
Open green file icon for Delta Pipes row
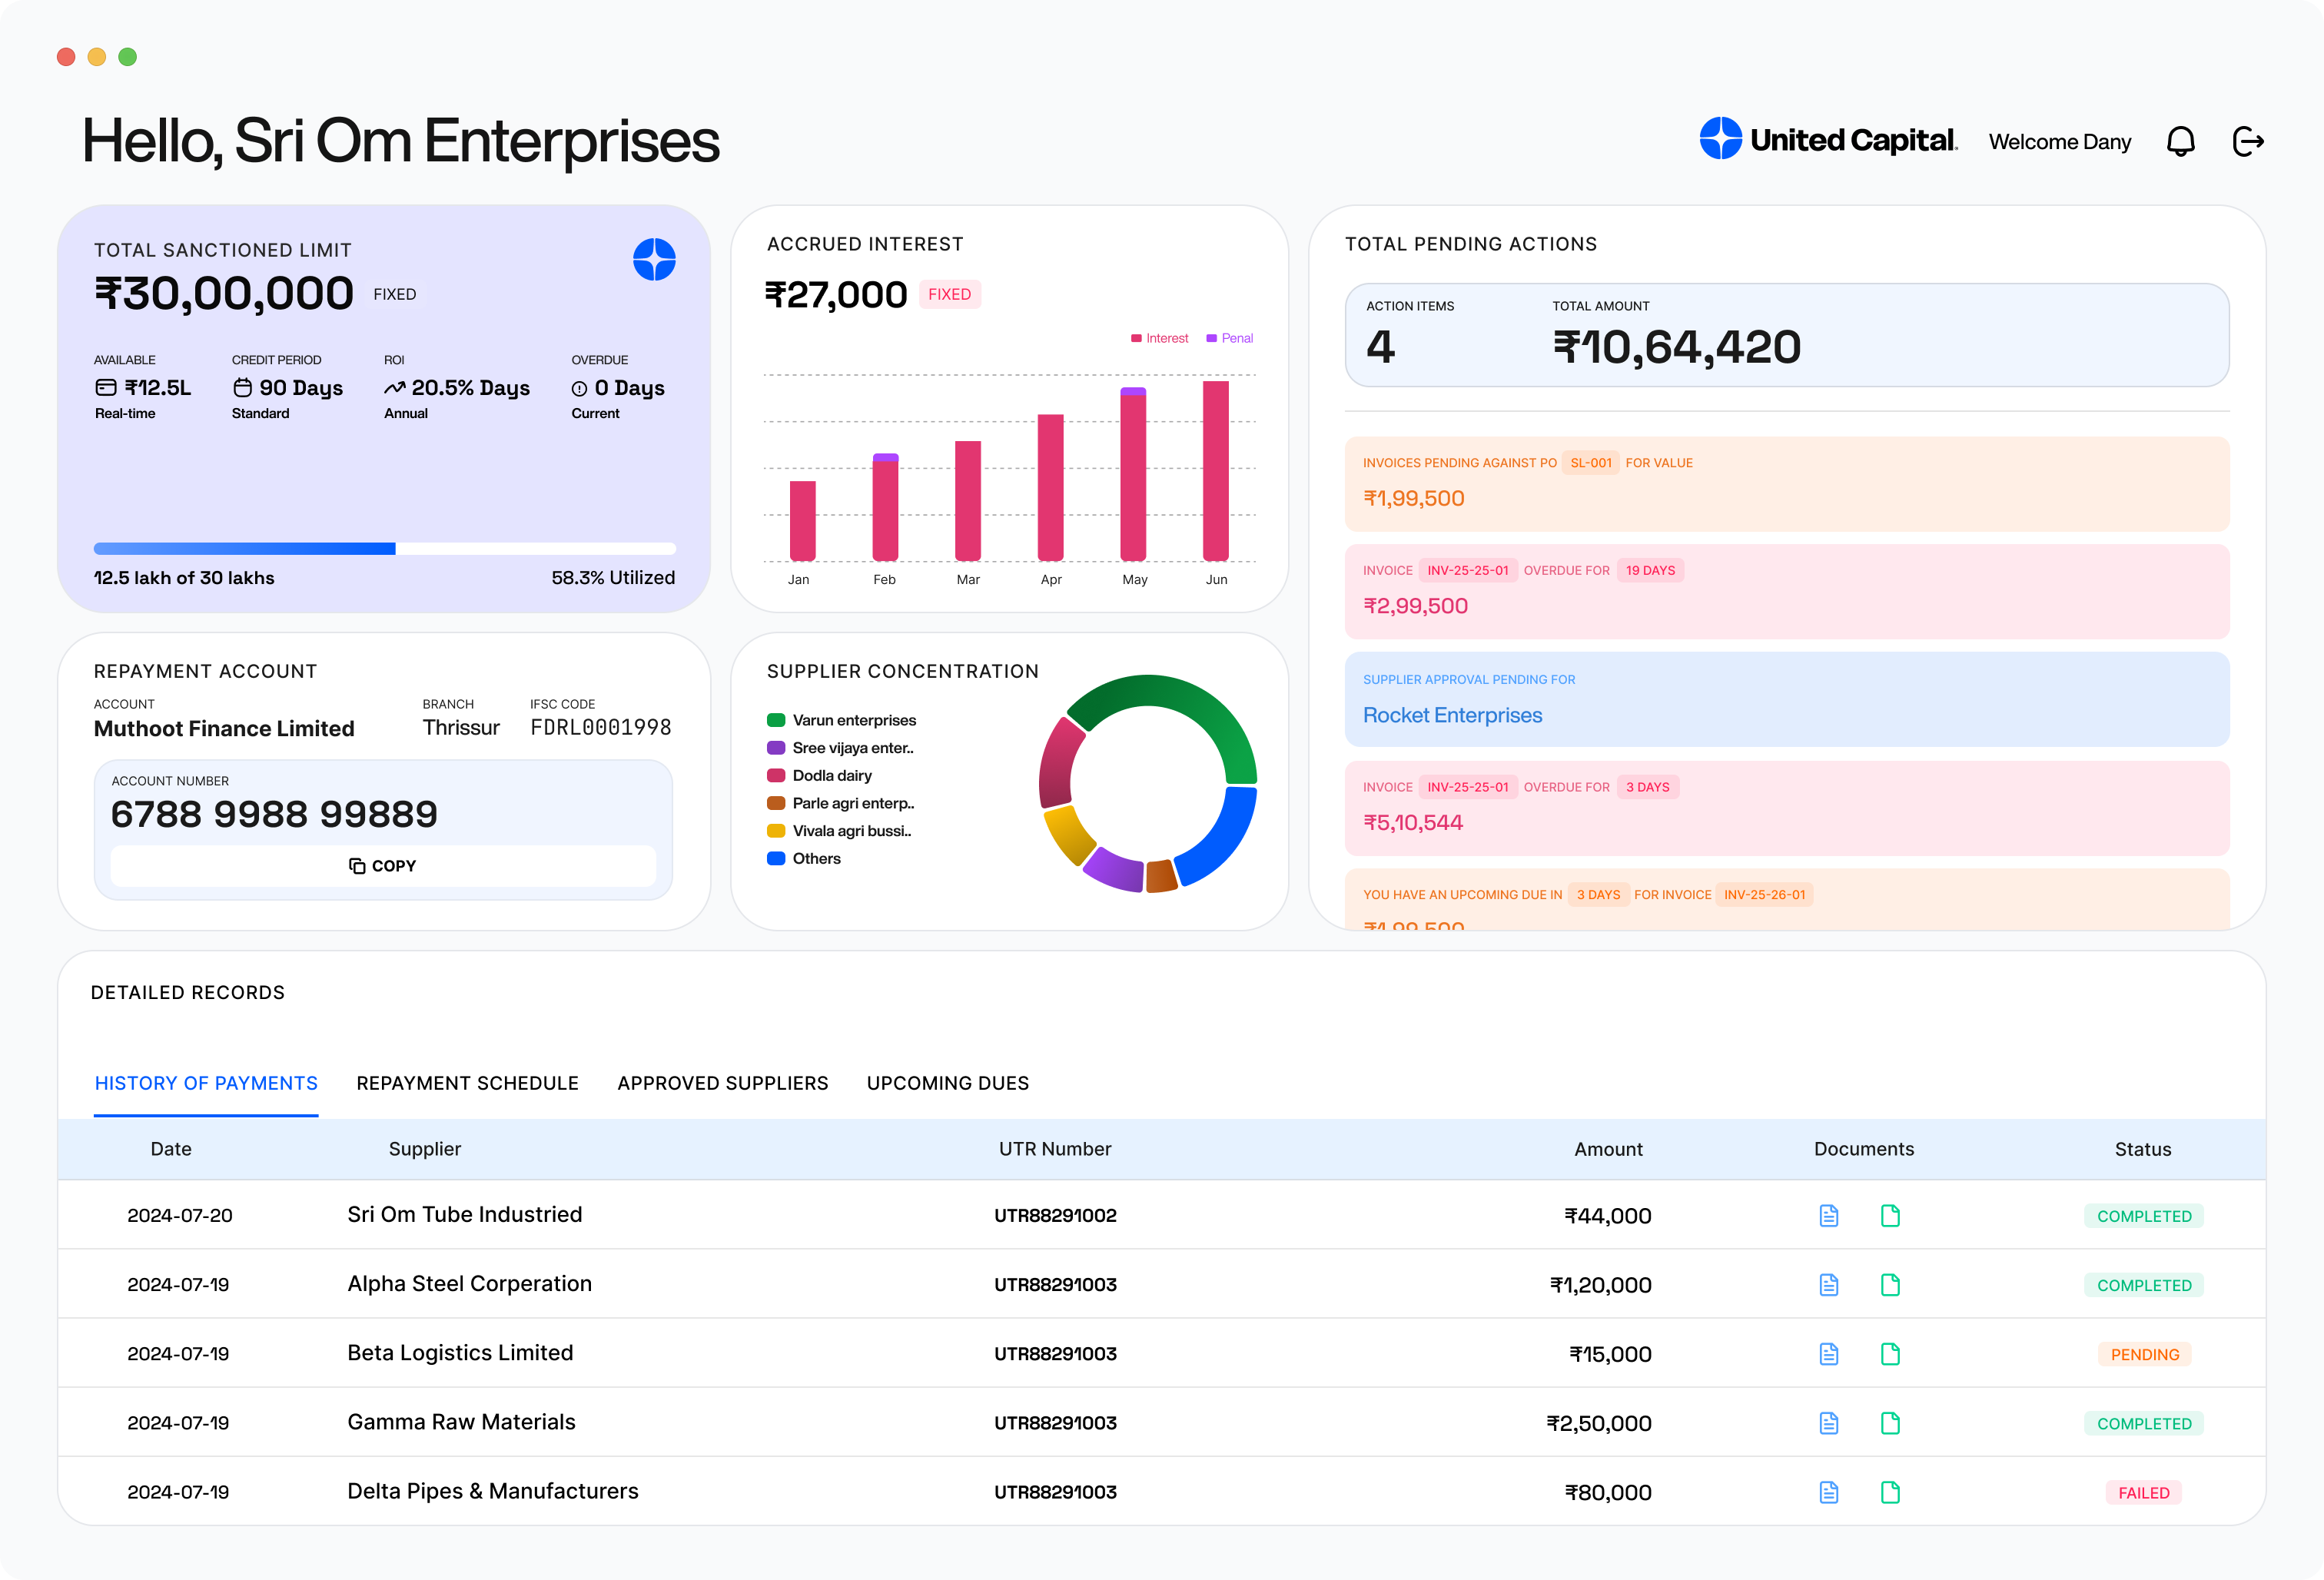(1890, 1492)
